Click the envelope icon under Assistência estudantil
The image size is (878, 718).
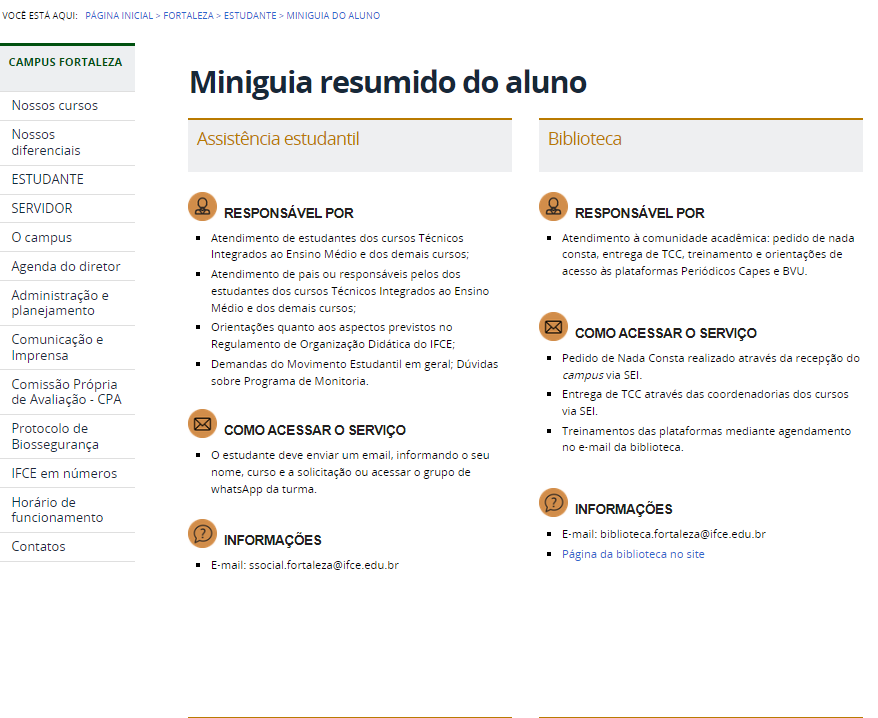tap(202, 424)
